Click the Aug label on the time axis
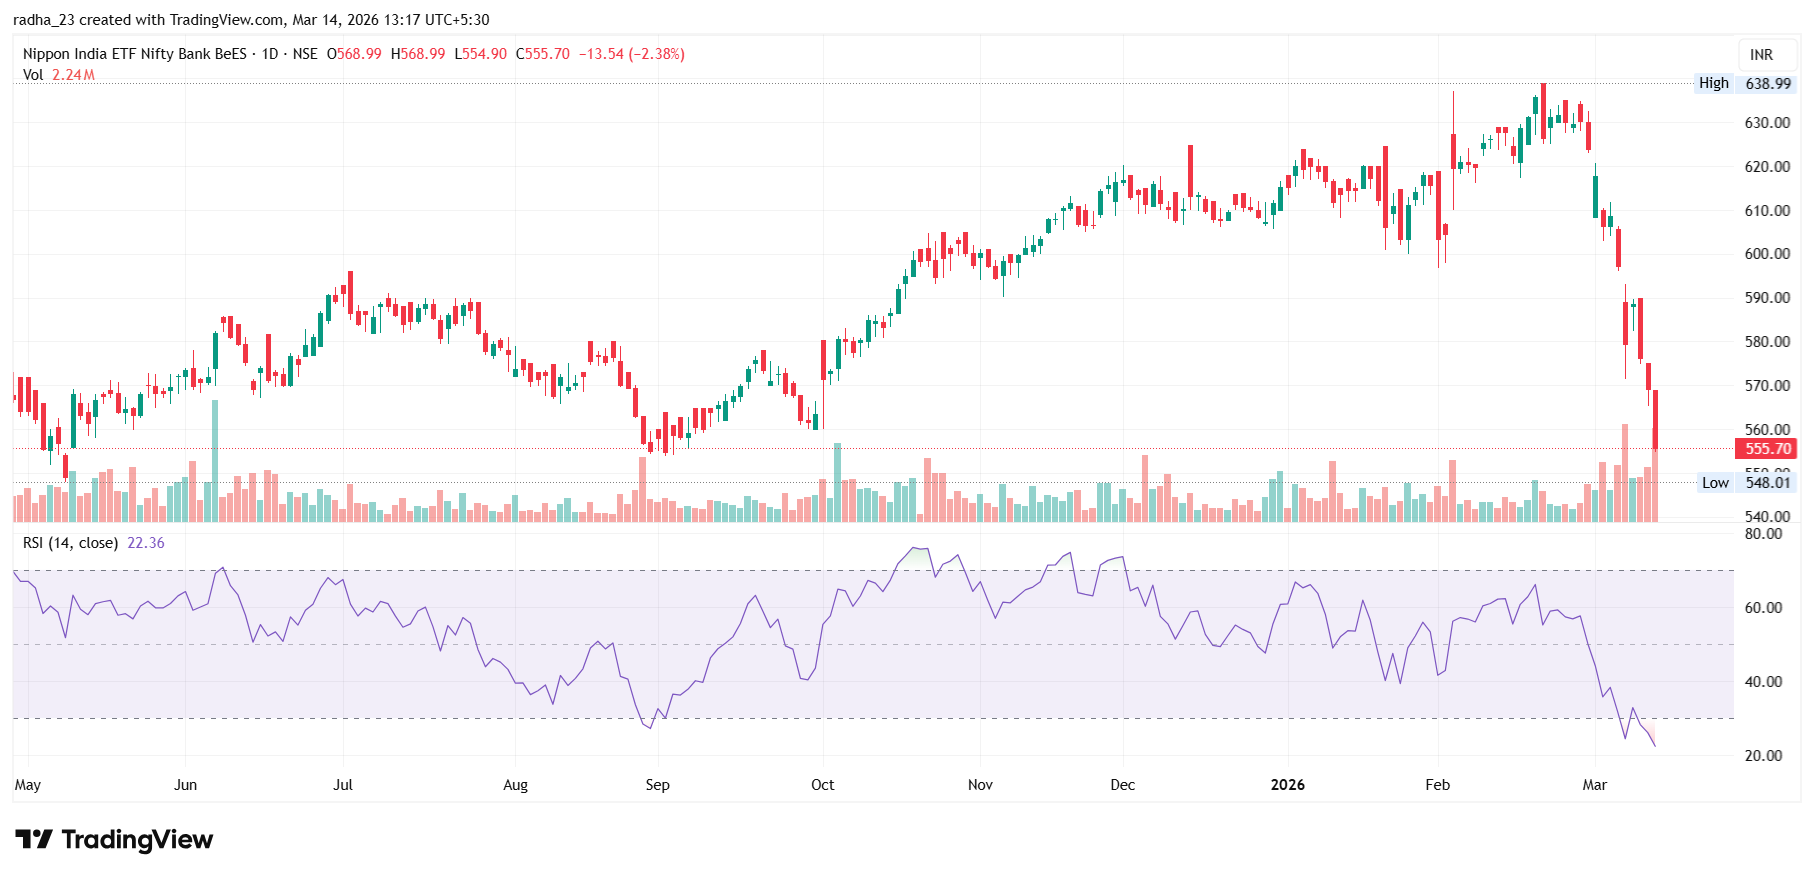The height and width of the screenshot is (877, 1814). pos(515,785)
